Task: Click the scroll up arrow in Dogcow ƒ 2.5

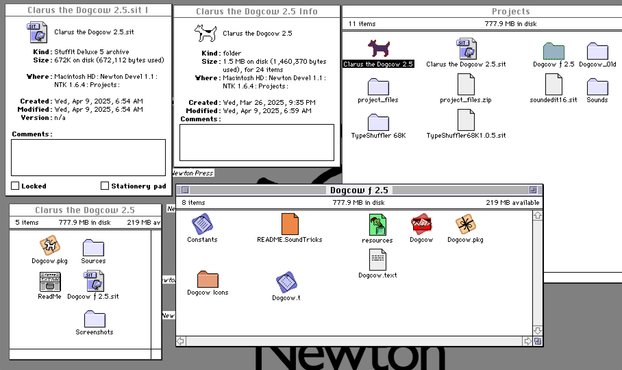Action: pos(538,215)
